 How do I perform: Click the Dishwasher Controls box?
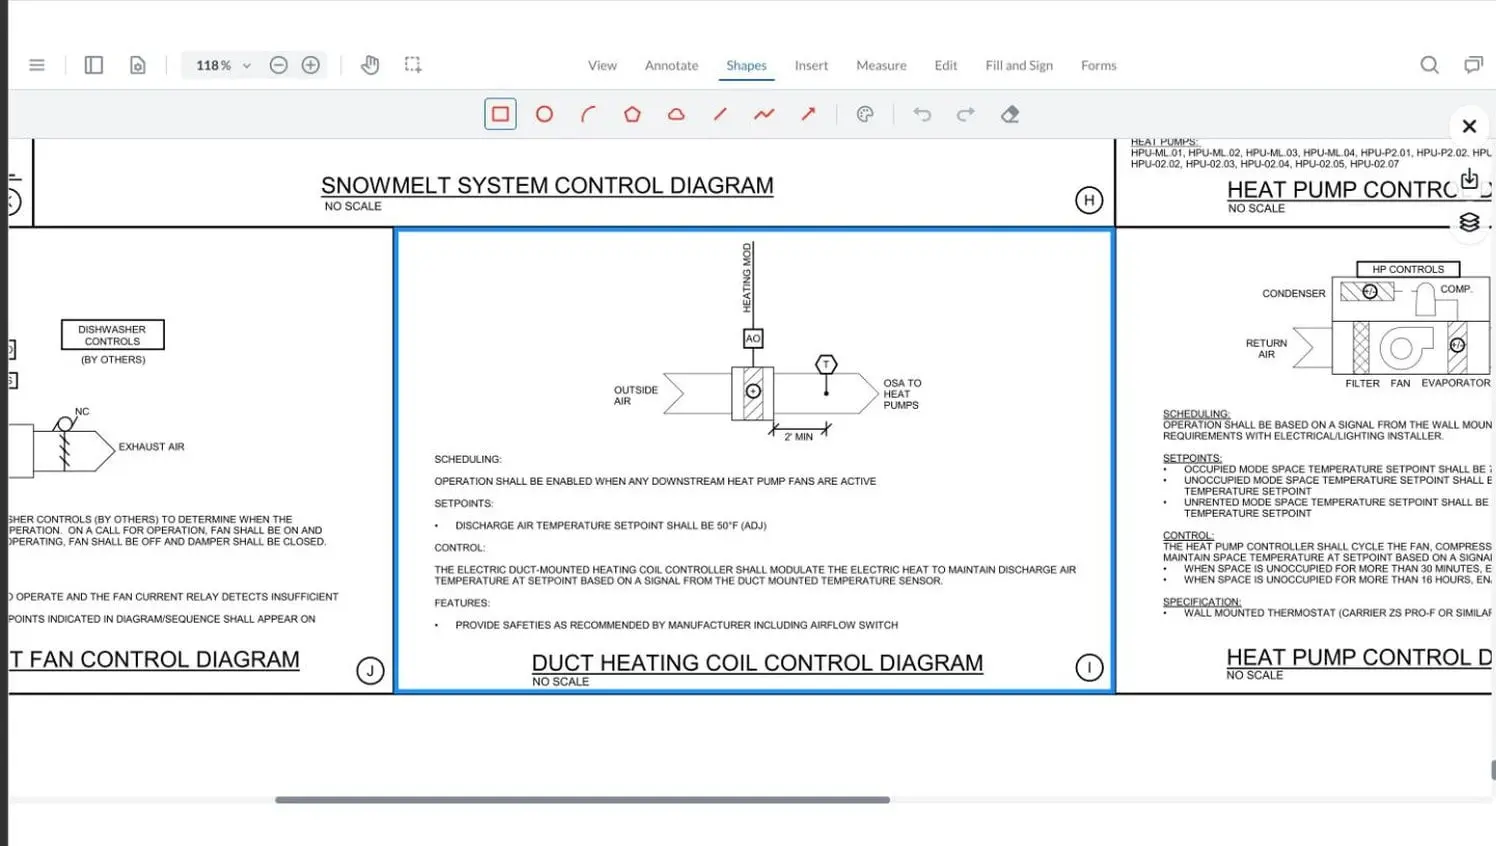coord(112,335)
